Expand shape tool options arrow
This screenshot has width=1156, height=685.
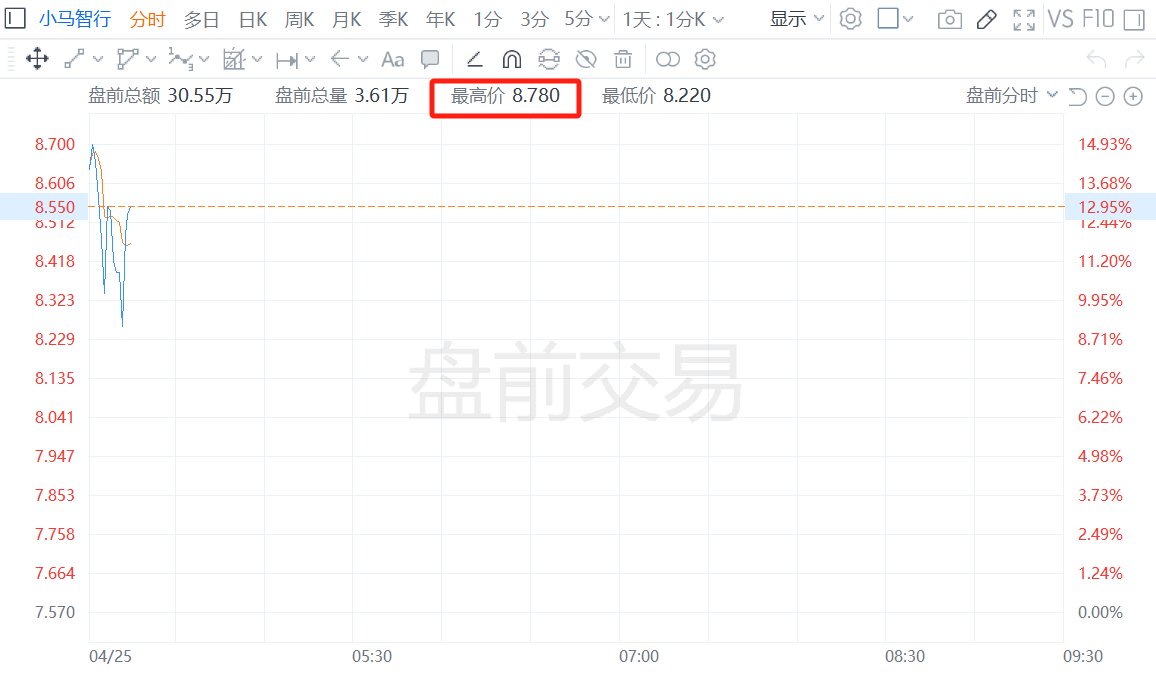(x=151, y=59)
